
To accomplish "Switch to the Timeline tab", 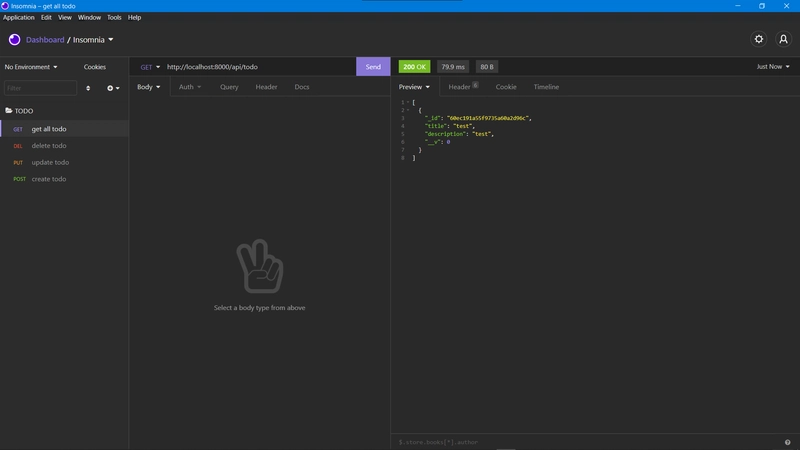I will pyautogui.click(x=546, y=87).
